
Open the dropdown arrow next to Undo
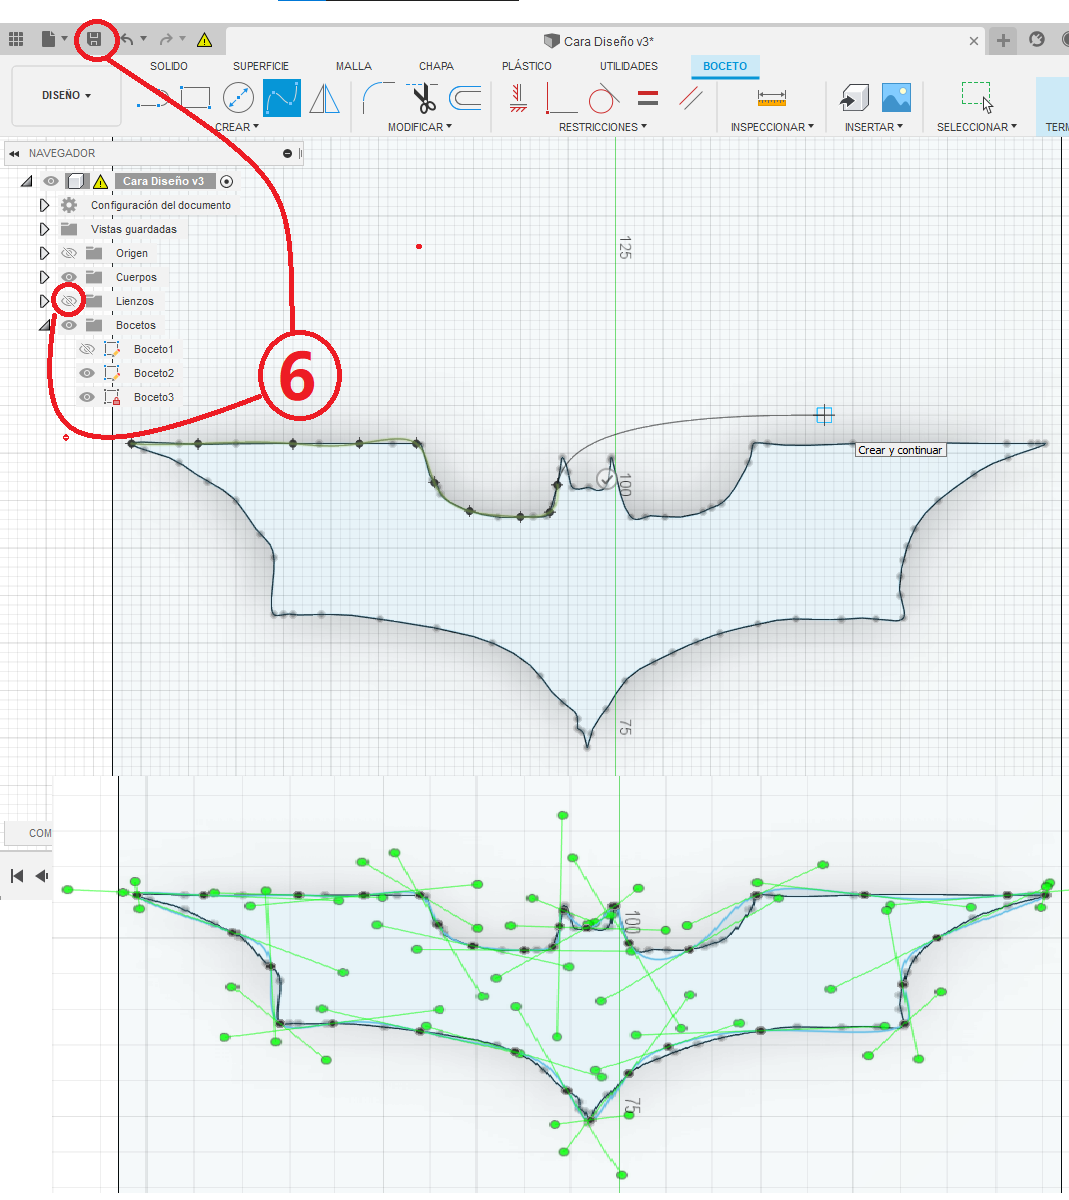tap(143, 40)
